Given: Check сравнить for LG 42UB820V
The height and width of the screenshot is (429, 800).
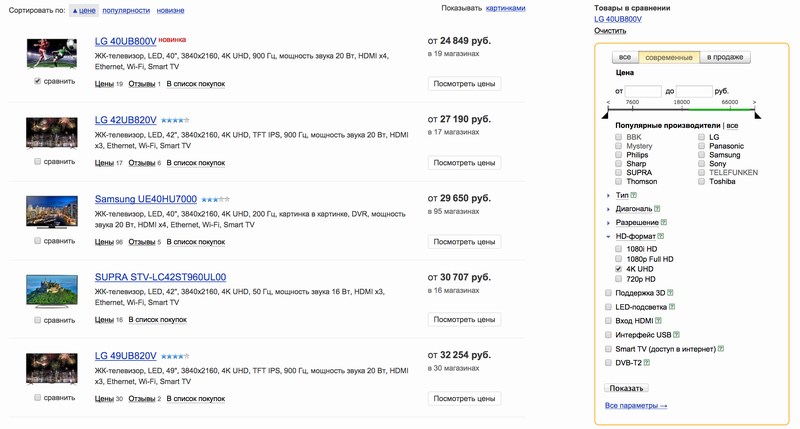Looking at the screenshot, I should pyautogui.click(x=37, y=161).
